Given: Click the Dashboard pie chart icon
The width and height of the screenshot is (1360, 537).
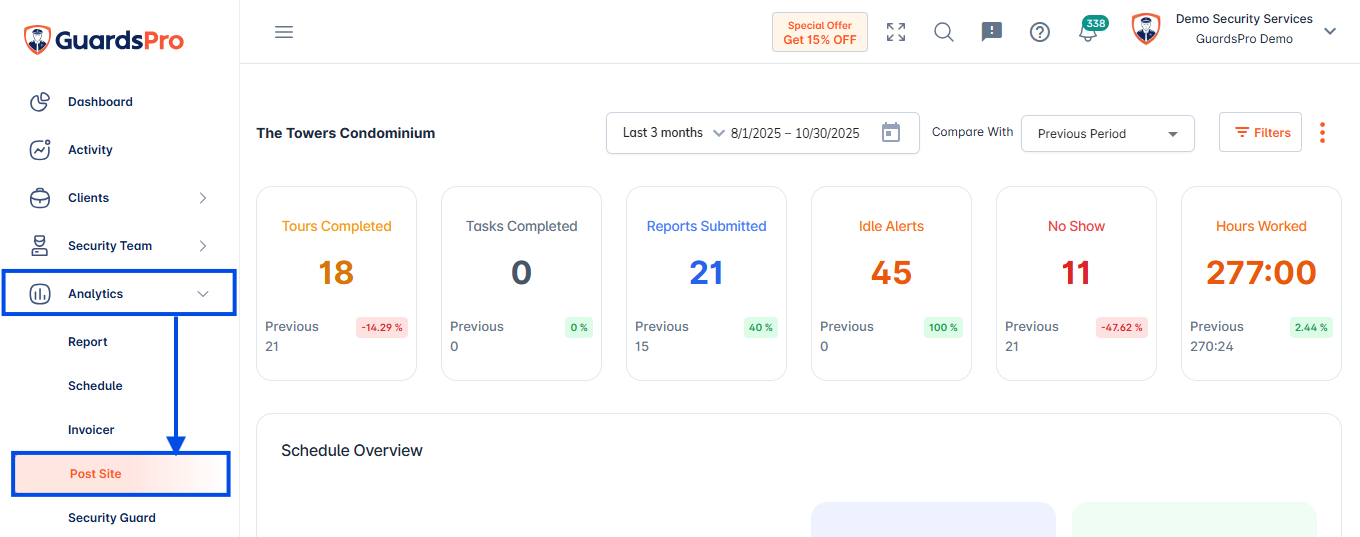Looking at the screenshot, I should (x=40, y=102).
